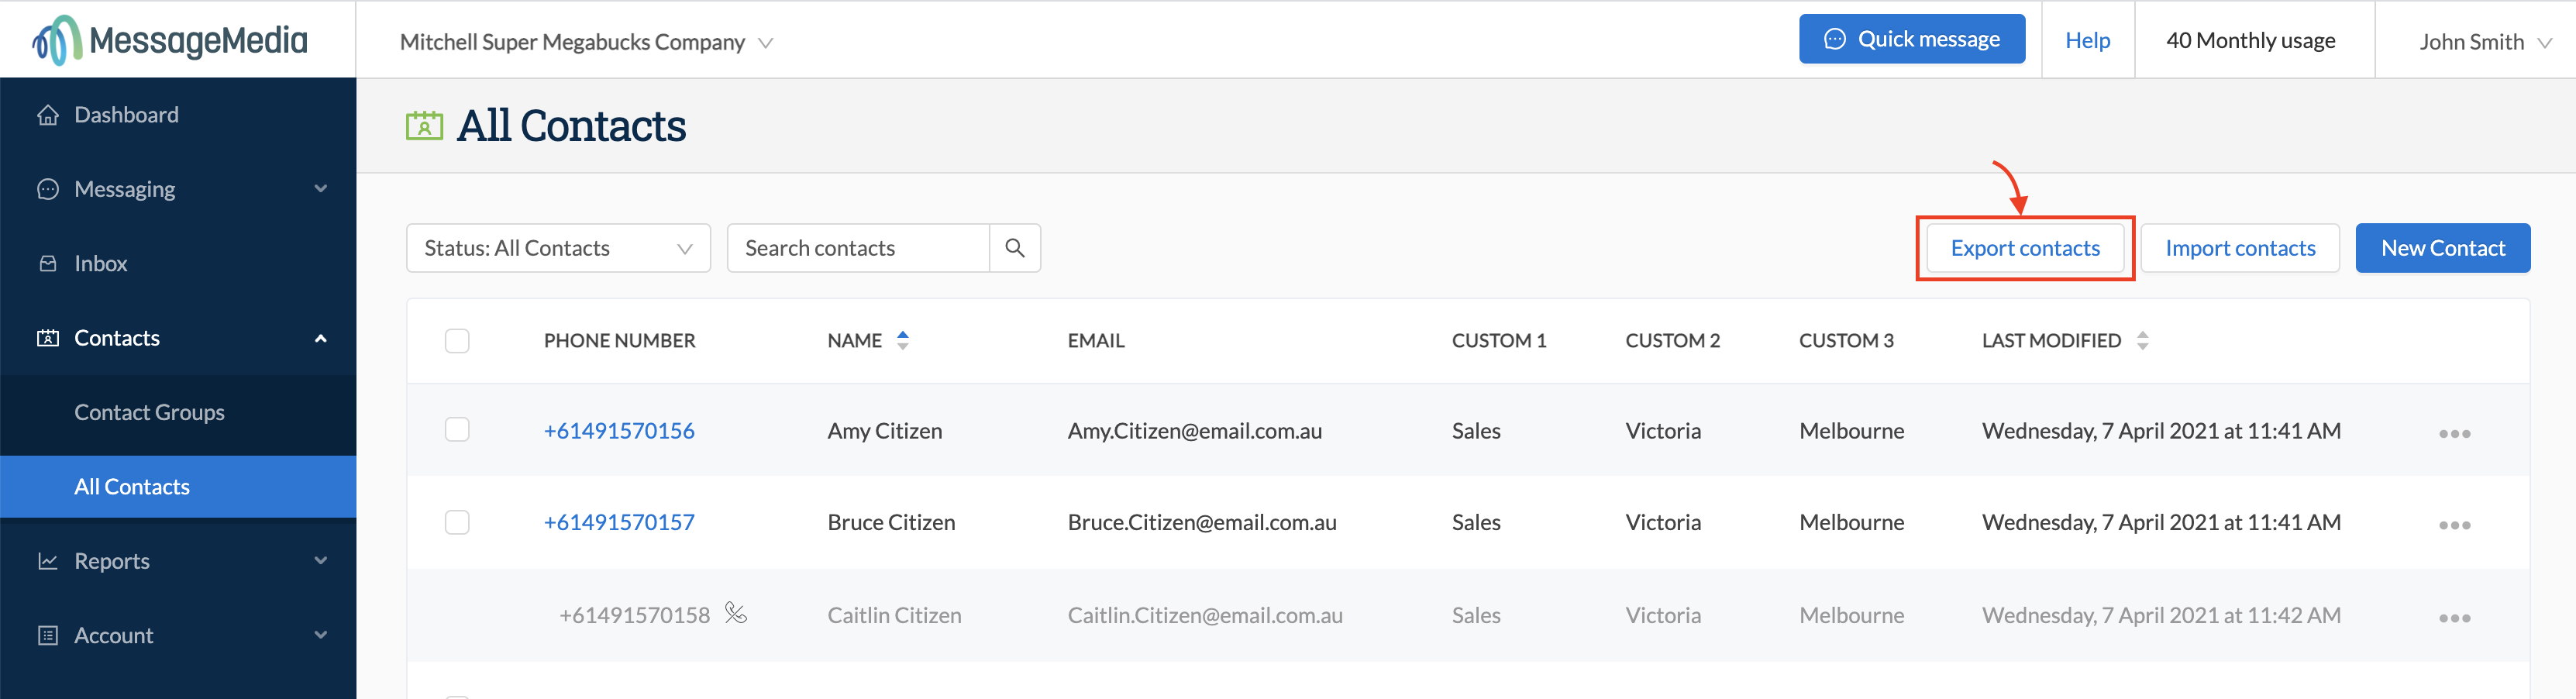Click the search magnifier icon beside Search contacts
This screenshot has height=699, width=2576.
coord(1015,247)
